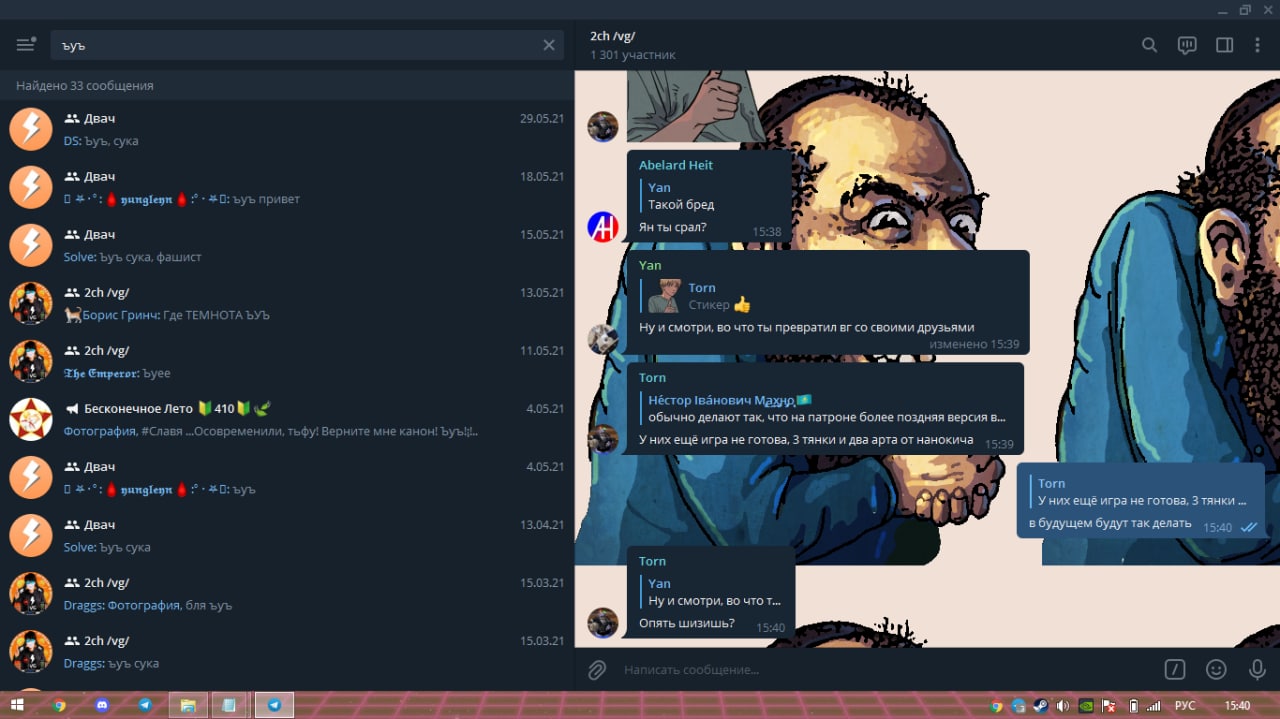Click the message text 'Опять шизишь?'
The image size is (1280, 719).
click(x=687, y=624)
